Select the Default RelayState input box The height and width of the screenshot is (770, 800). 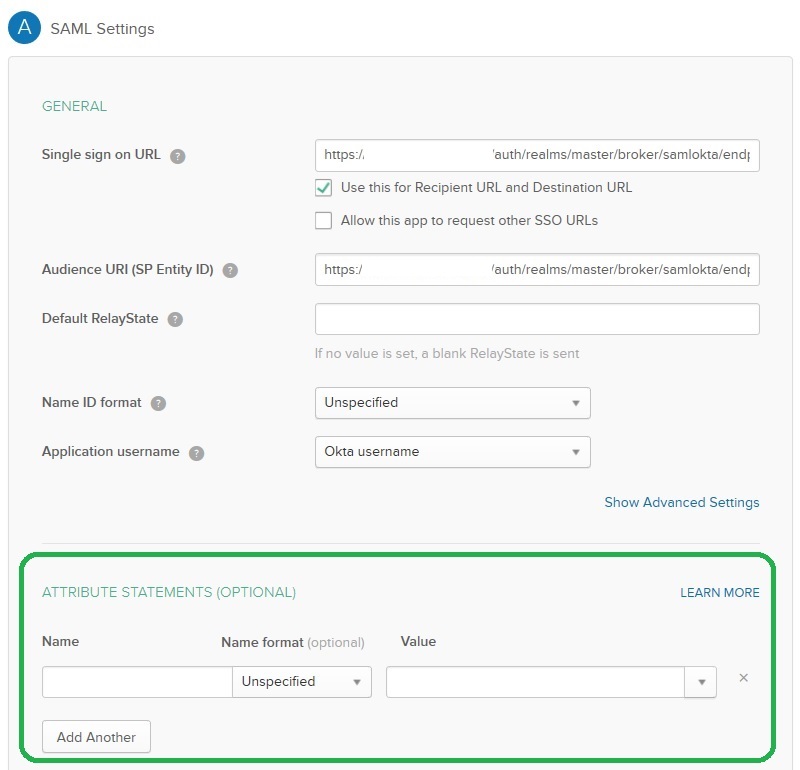point(537,319)
